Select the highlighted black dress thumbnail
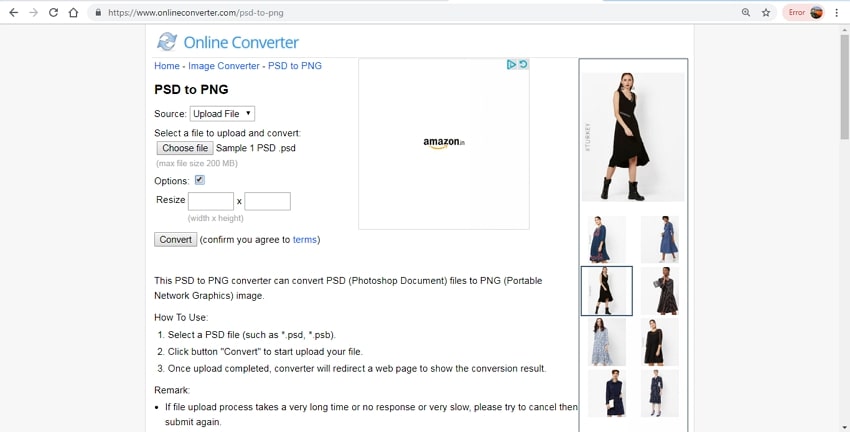 click(x=607, y=291)
